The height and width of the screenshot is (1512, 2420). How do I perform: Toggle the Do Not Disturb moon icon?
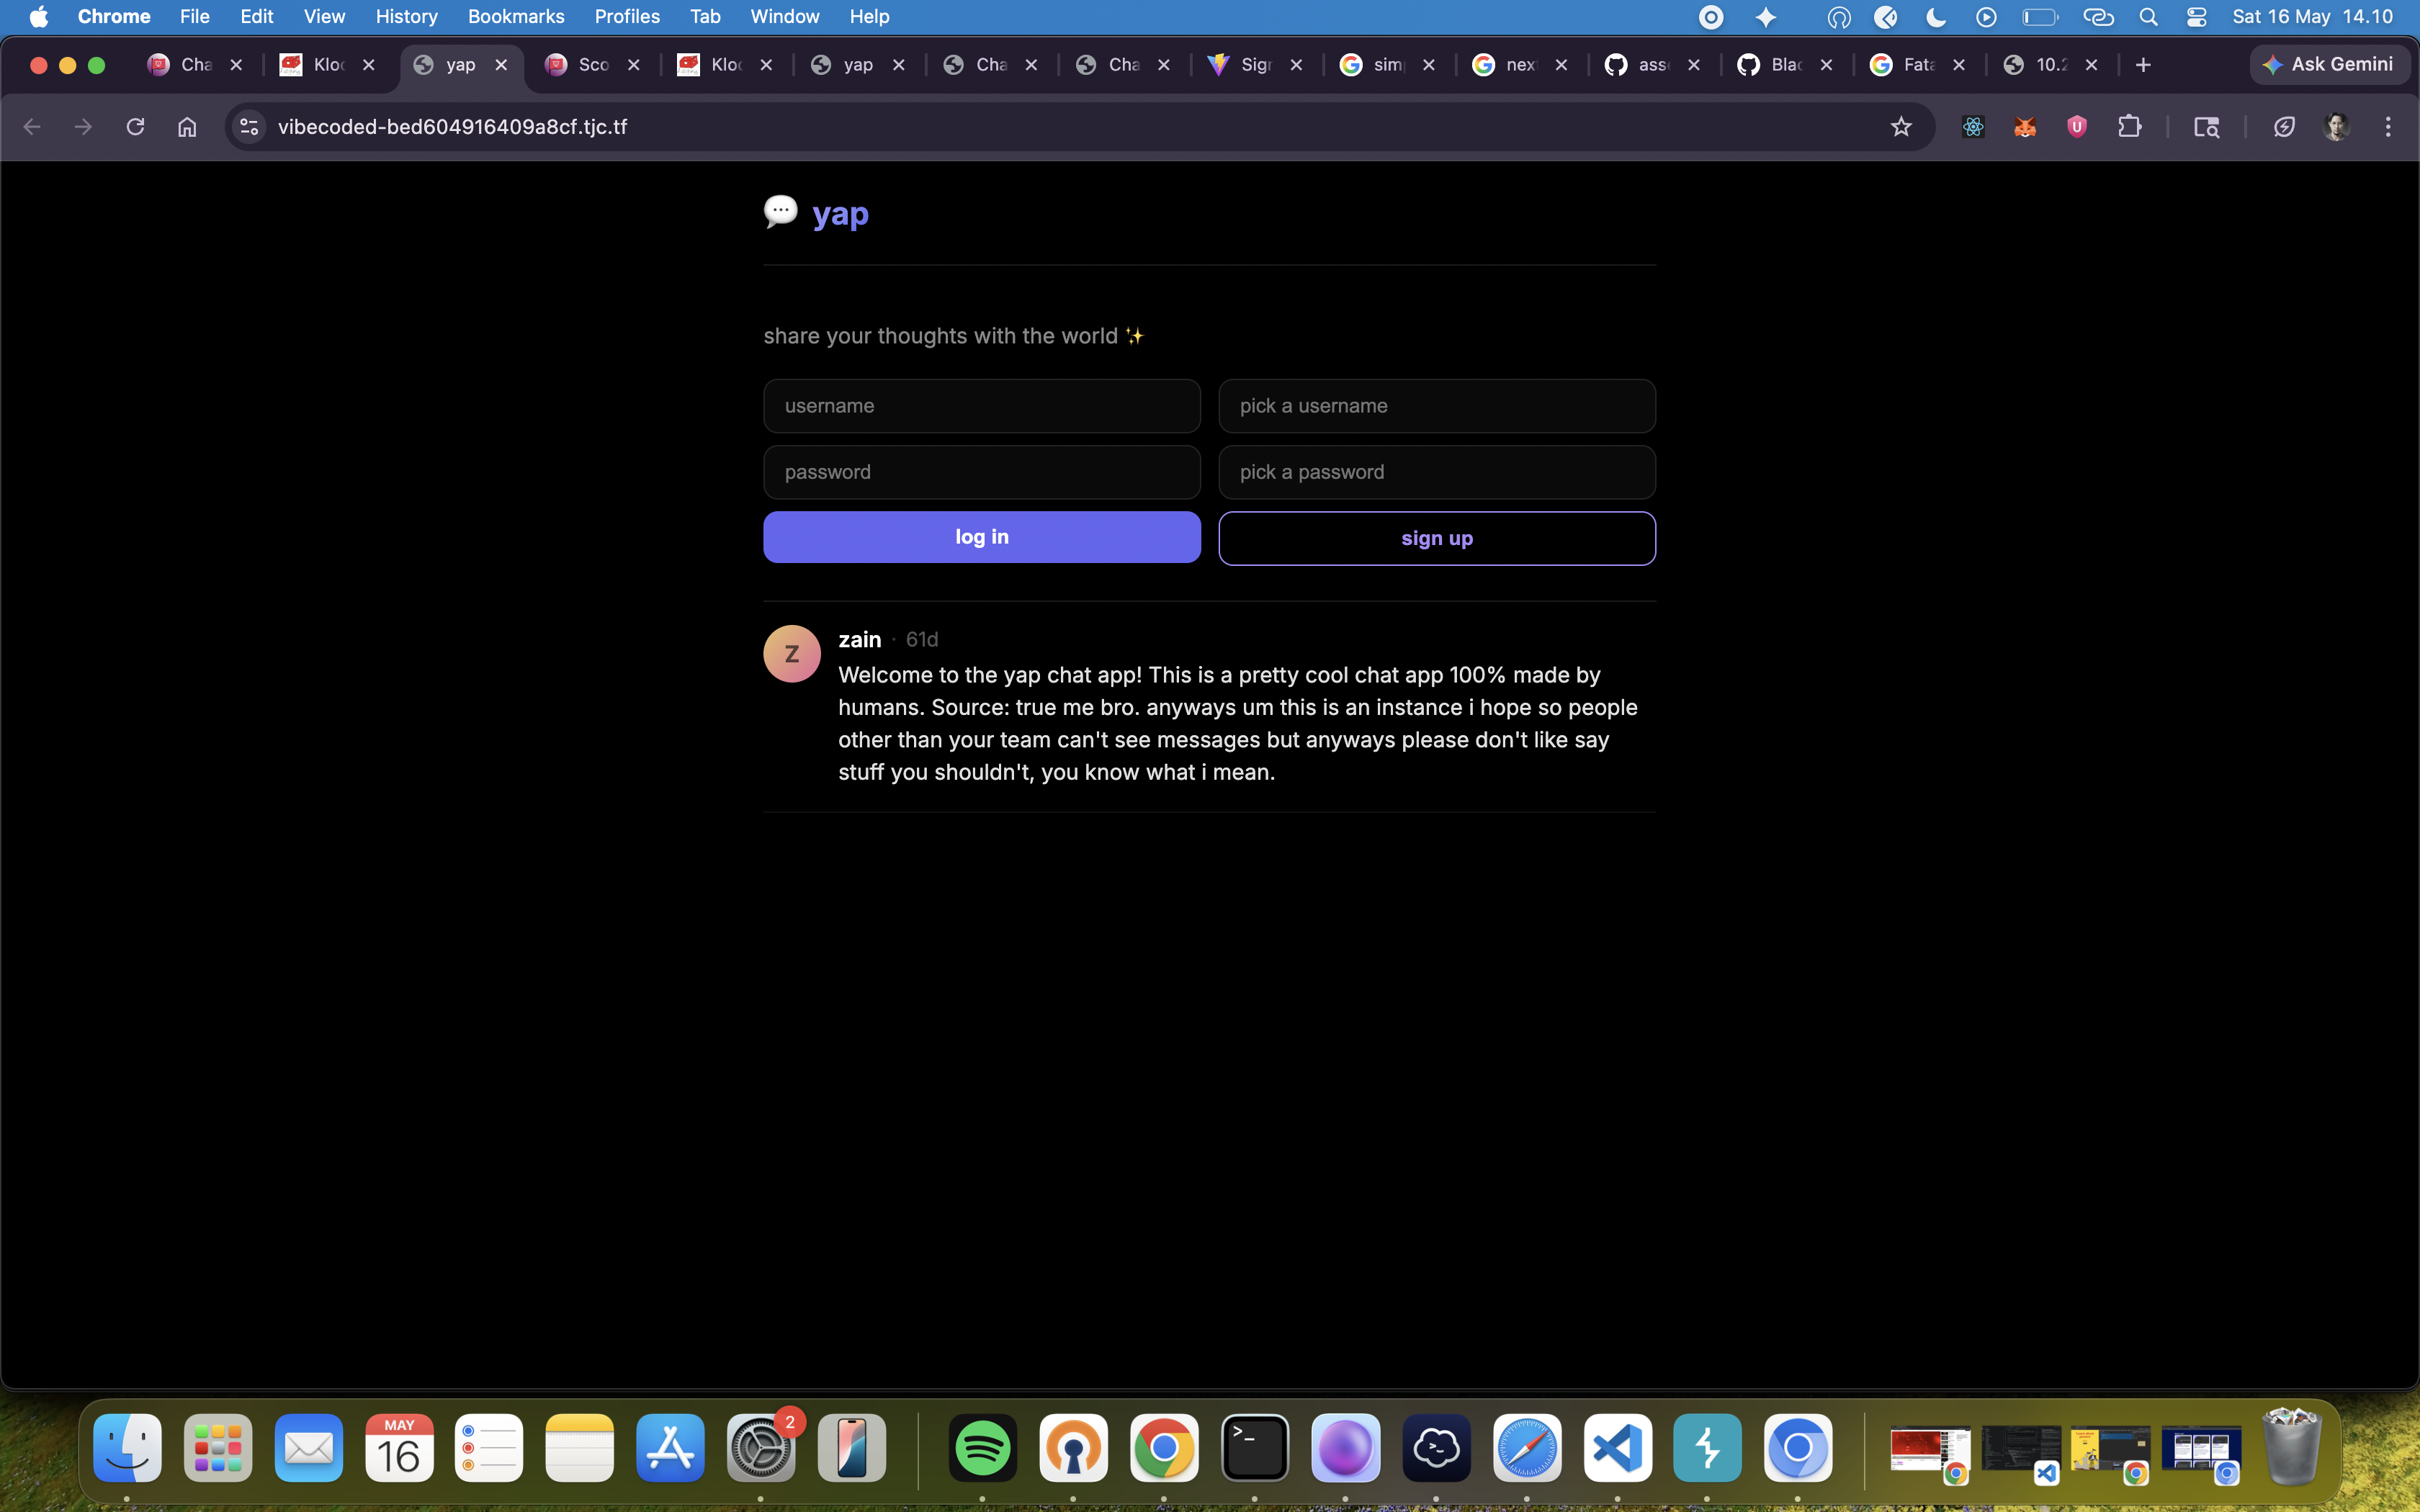pos(1936,17)
